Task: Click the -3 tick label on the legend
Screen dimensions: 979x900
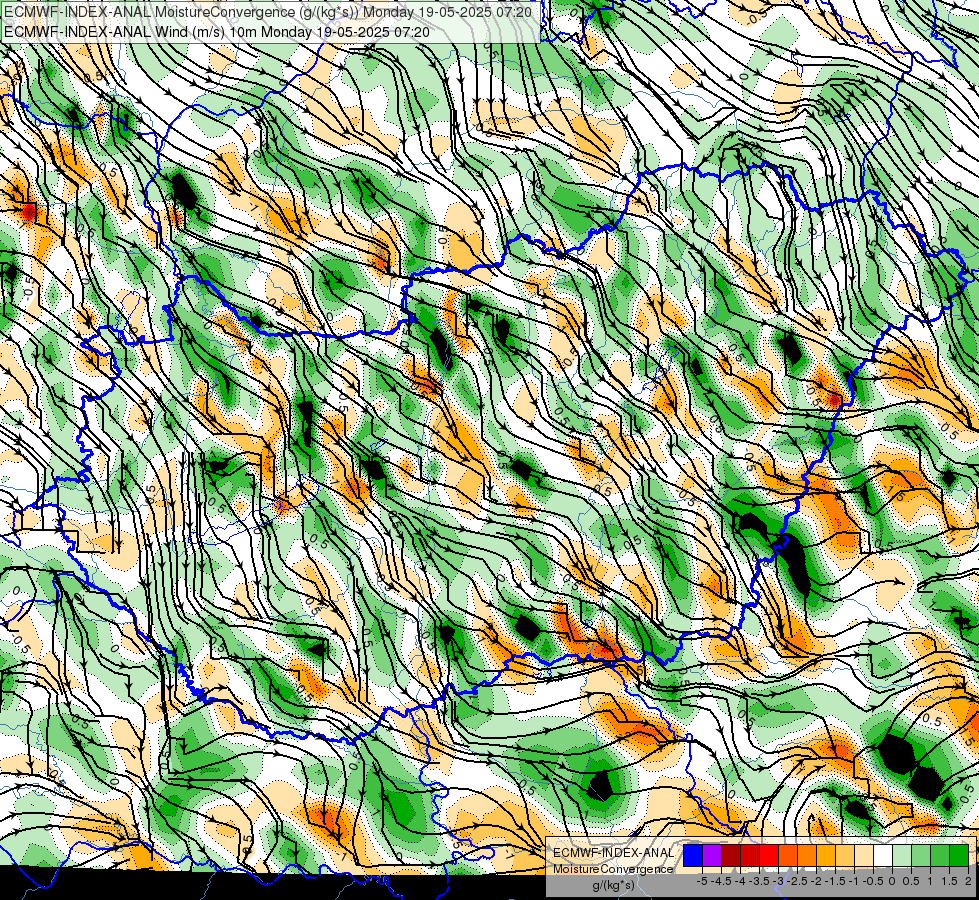Action: tap(779, 881)
